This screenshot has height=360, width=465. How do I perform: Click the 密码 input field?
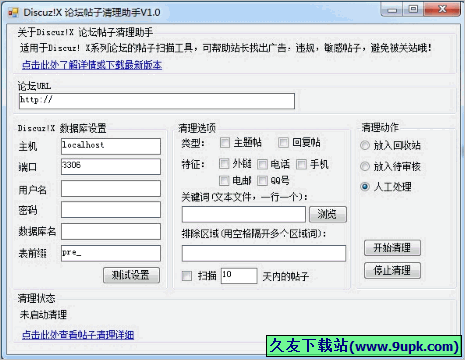click(111, 210)
